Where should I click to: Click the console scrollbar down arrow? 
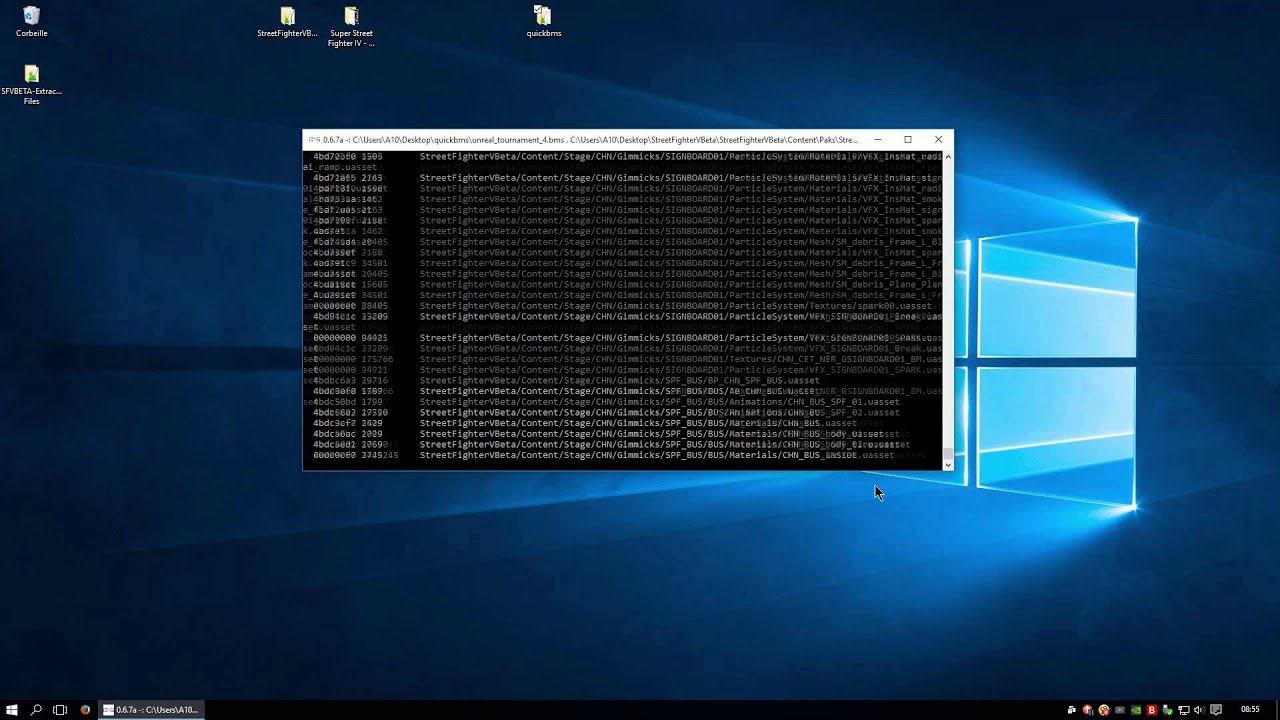point(948,465)
